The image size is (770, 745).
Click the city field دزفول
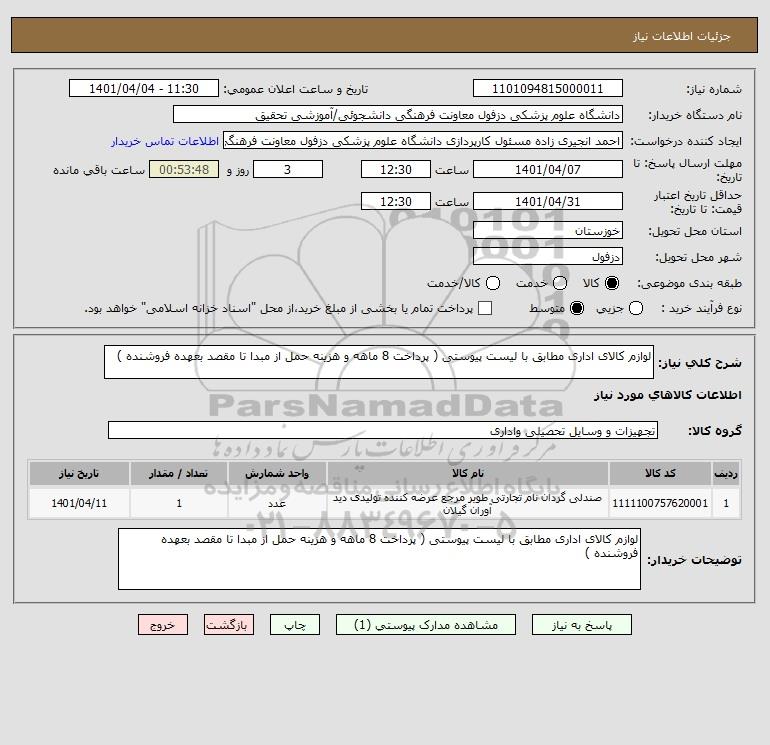click(548, 256)
